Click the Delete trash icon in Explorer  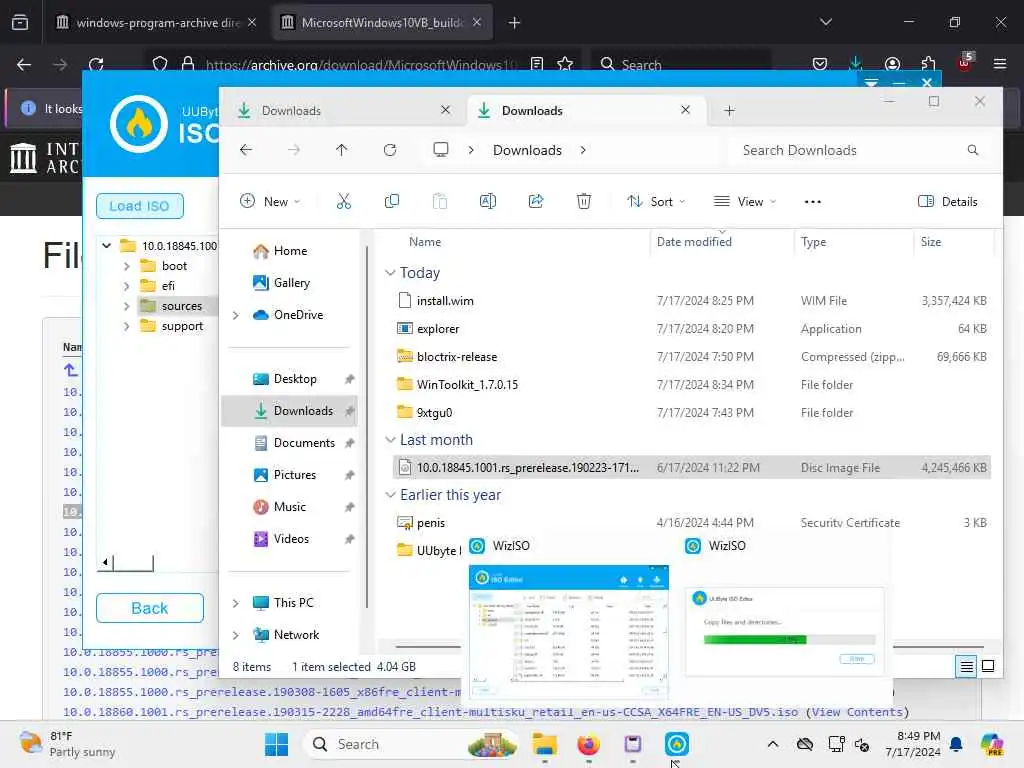click(x=584, y=201)
